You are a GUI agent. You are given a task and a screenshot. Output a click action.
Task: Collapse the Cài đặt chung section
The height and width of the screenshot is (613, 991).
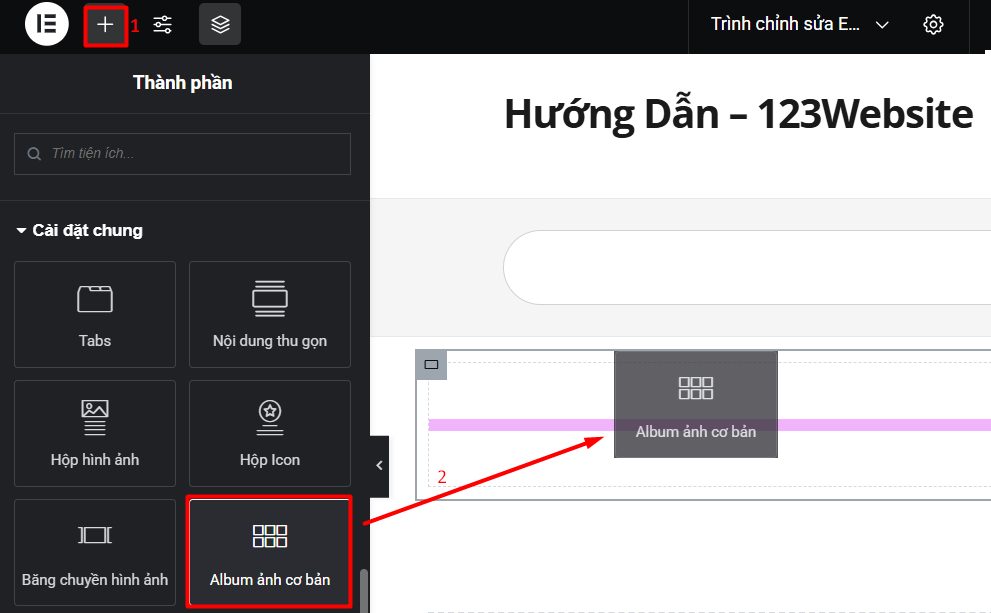[x=80, y=230]
